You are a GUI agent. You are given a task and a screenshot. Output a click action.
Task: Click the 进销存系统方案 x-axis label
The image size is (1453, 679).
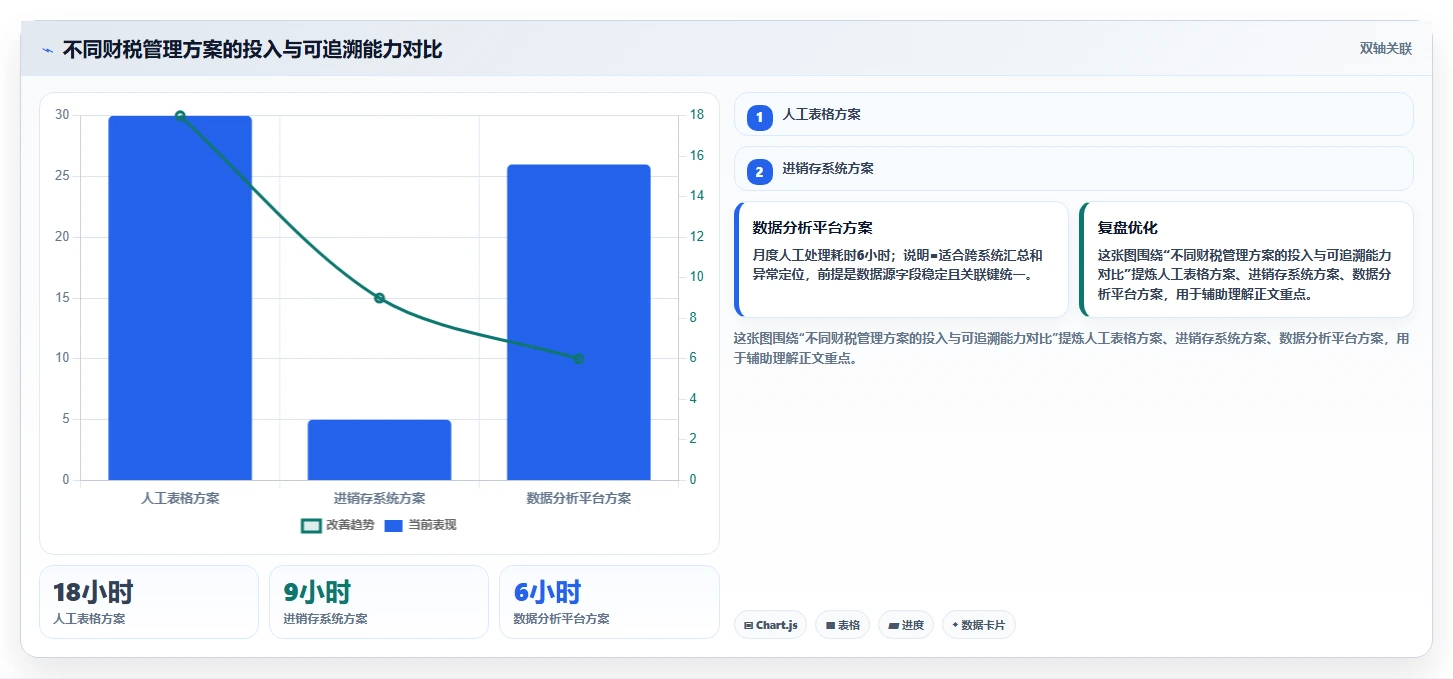pyautogui.click(x=379, y=498)
